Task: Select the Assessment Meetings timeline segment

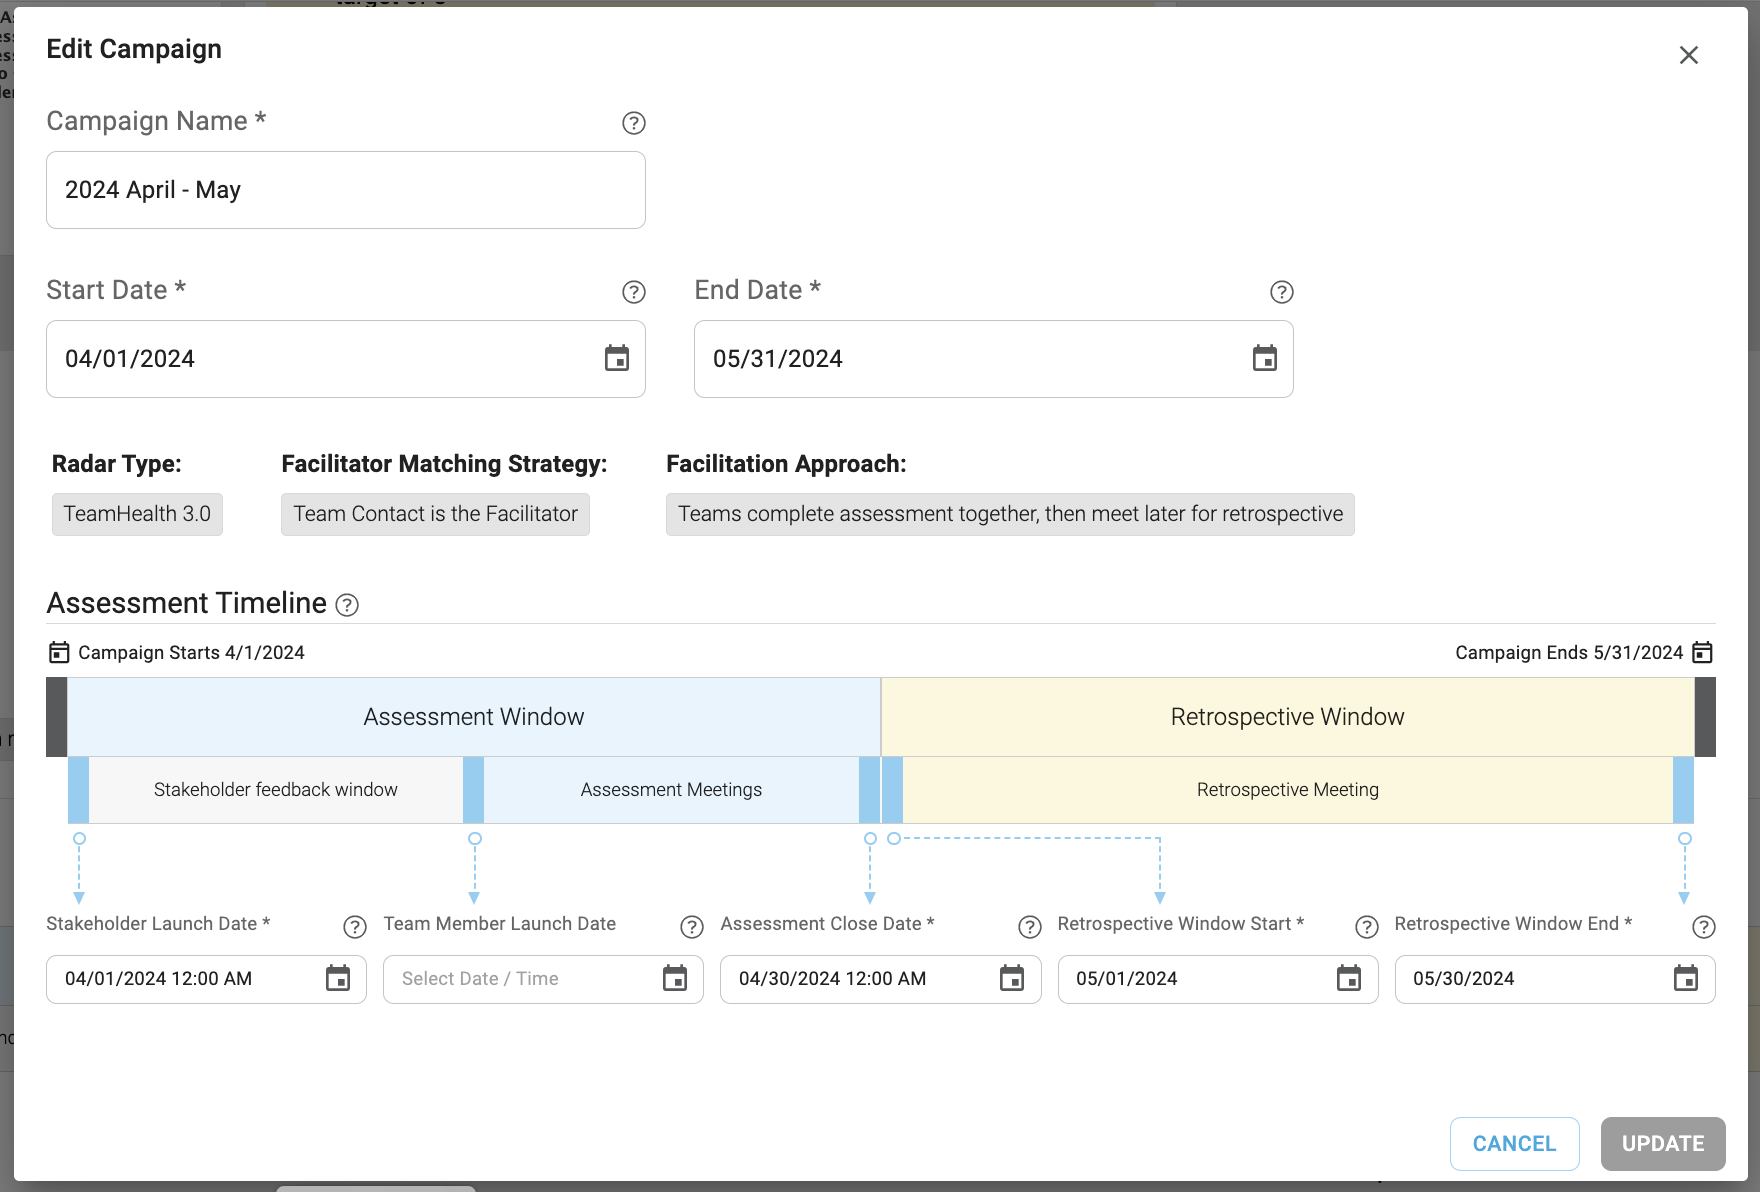Action: pyautogui.click(x=671, y=790)
